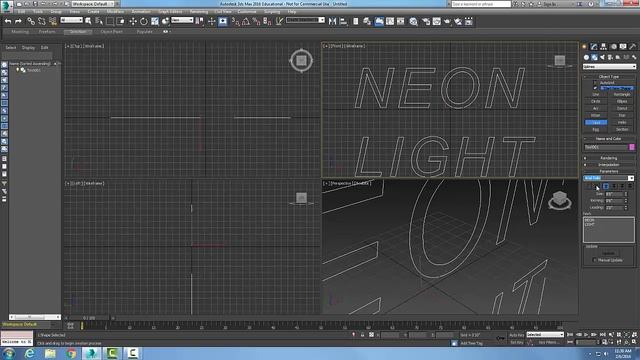
Task: Select the Unlink Selection tool
Action: click(x=42, y=21)
